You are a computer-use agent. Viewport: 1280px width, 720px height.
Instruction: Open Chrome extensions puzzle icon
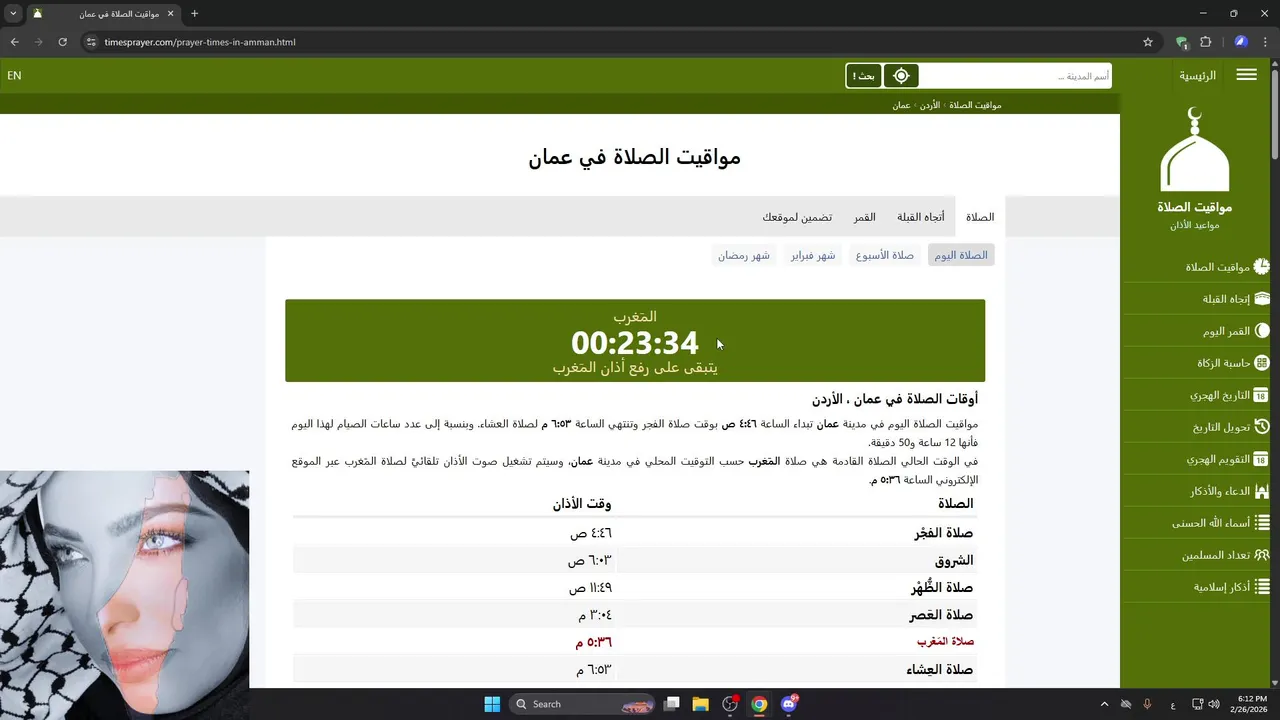pyautogui.click(x=1205, y=42)
